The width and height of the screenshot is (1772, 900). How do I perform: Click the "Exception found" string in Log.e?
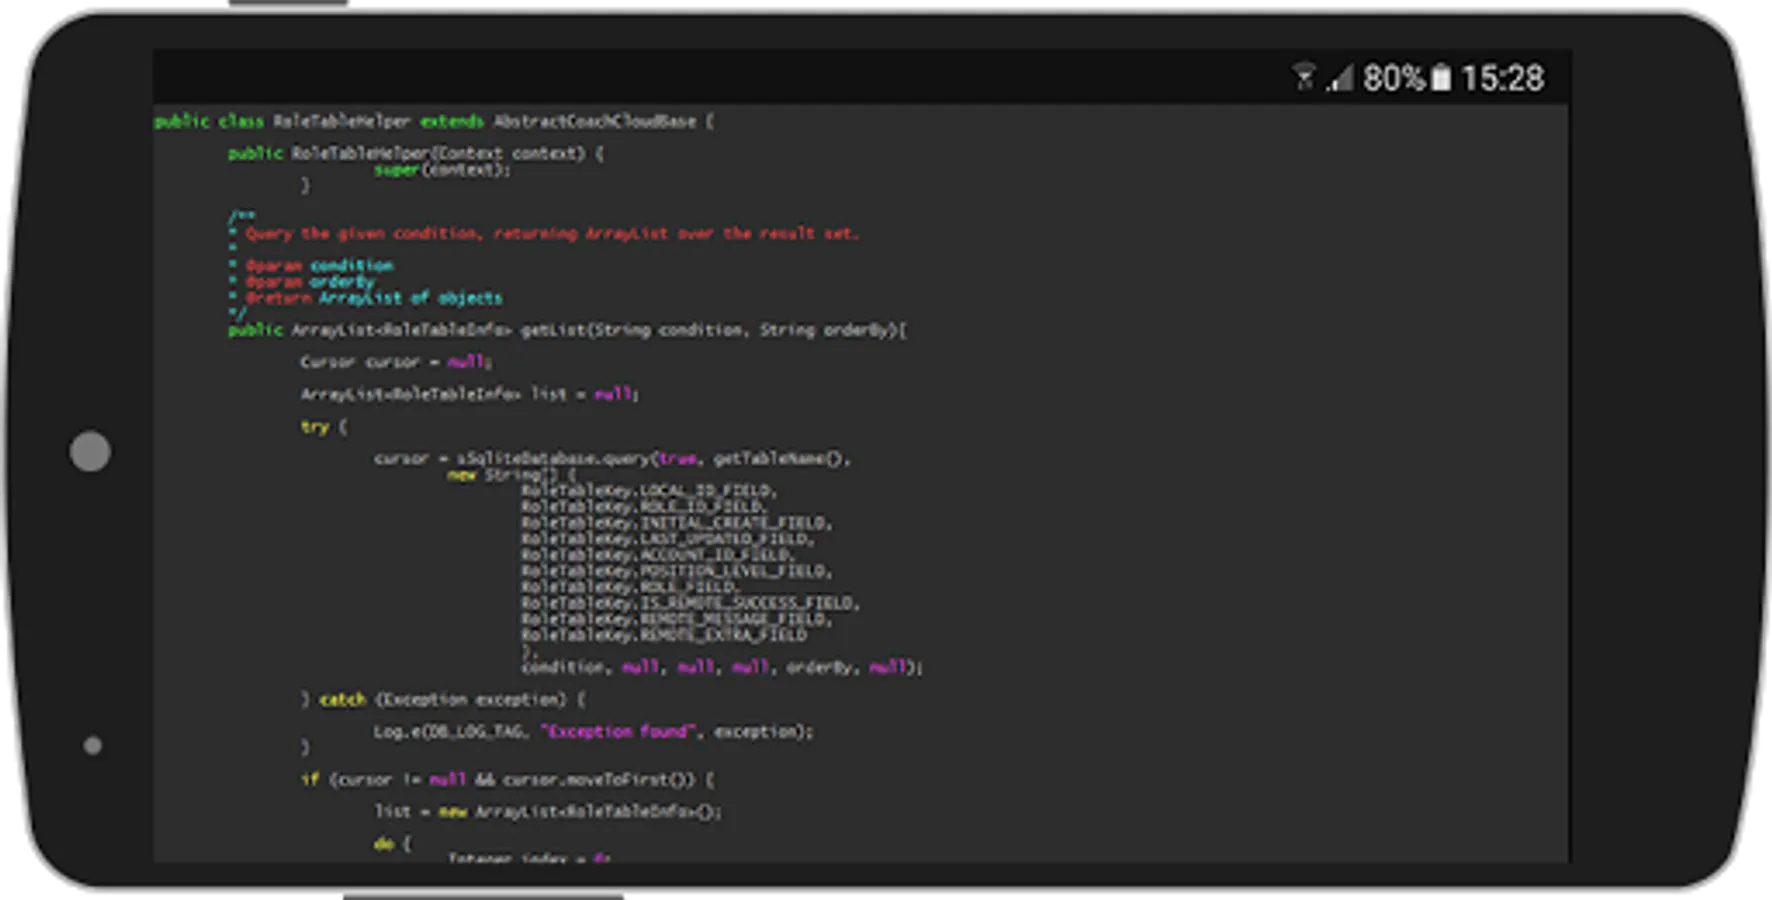[617, 732]
